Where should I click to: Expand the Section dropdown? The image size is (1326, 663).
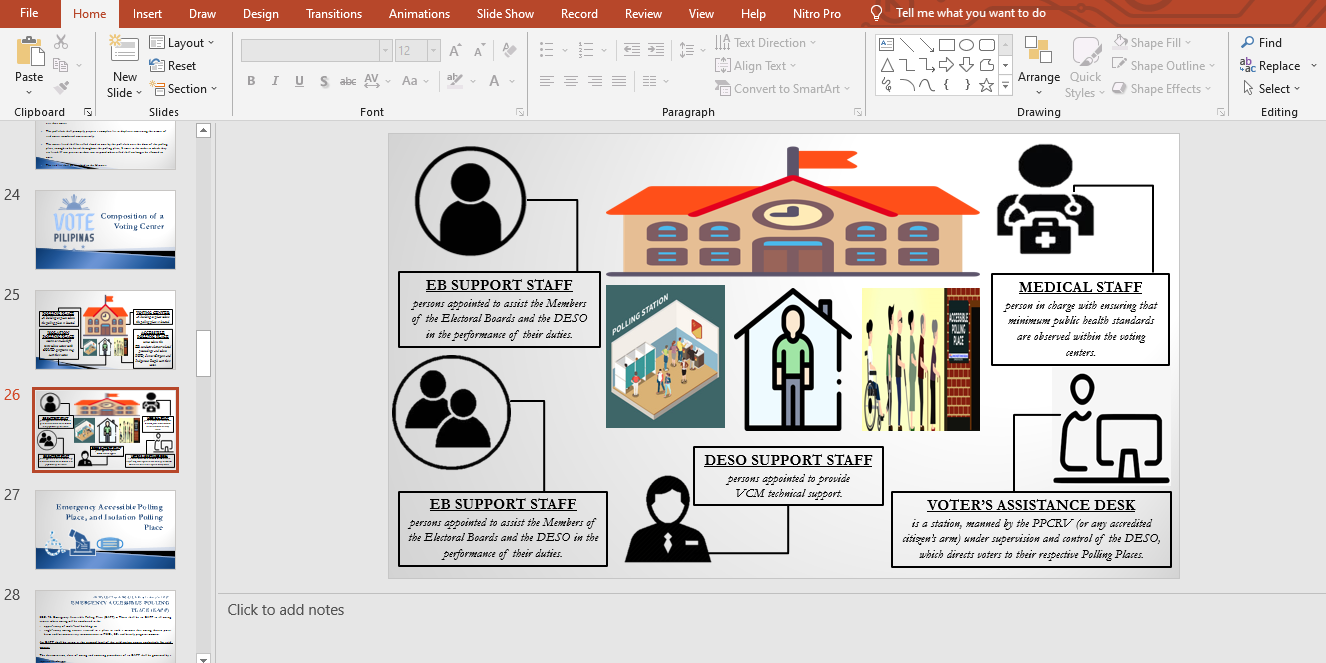(184, 89)
